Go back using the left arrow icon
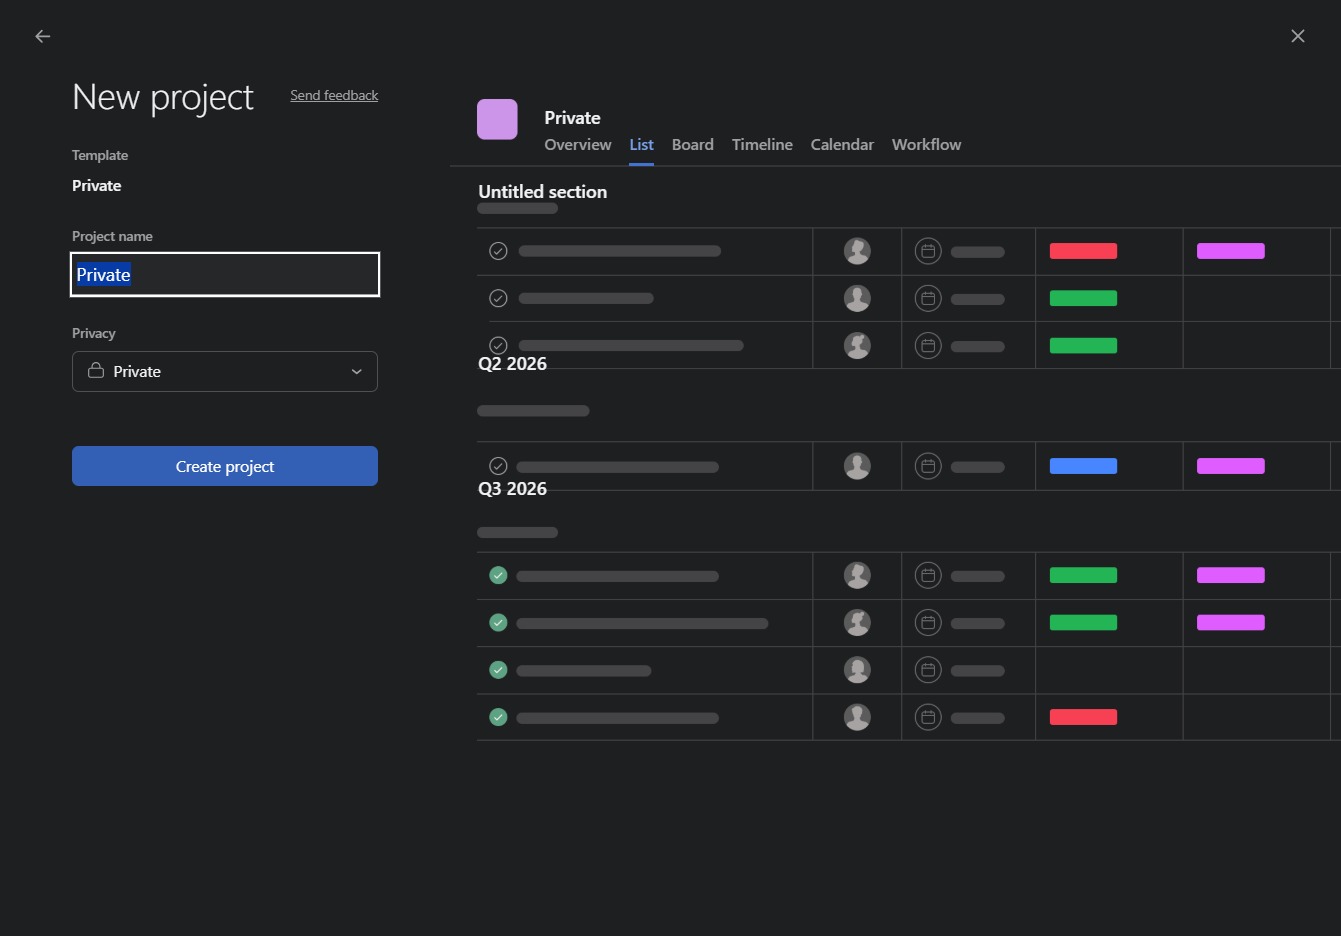This screenshot has width=1341, height=936. point(42,36)
